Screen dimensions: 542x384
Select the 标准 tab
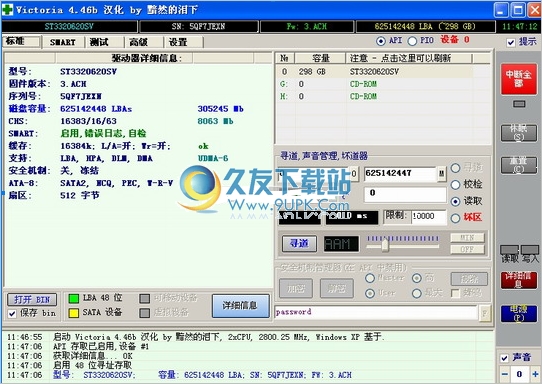click(x=21, y=41)
